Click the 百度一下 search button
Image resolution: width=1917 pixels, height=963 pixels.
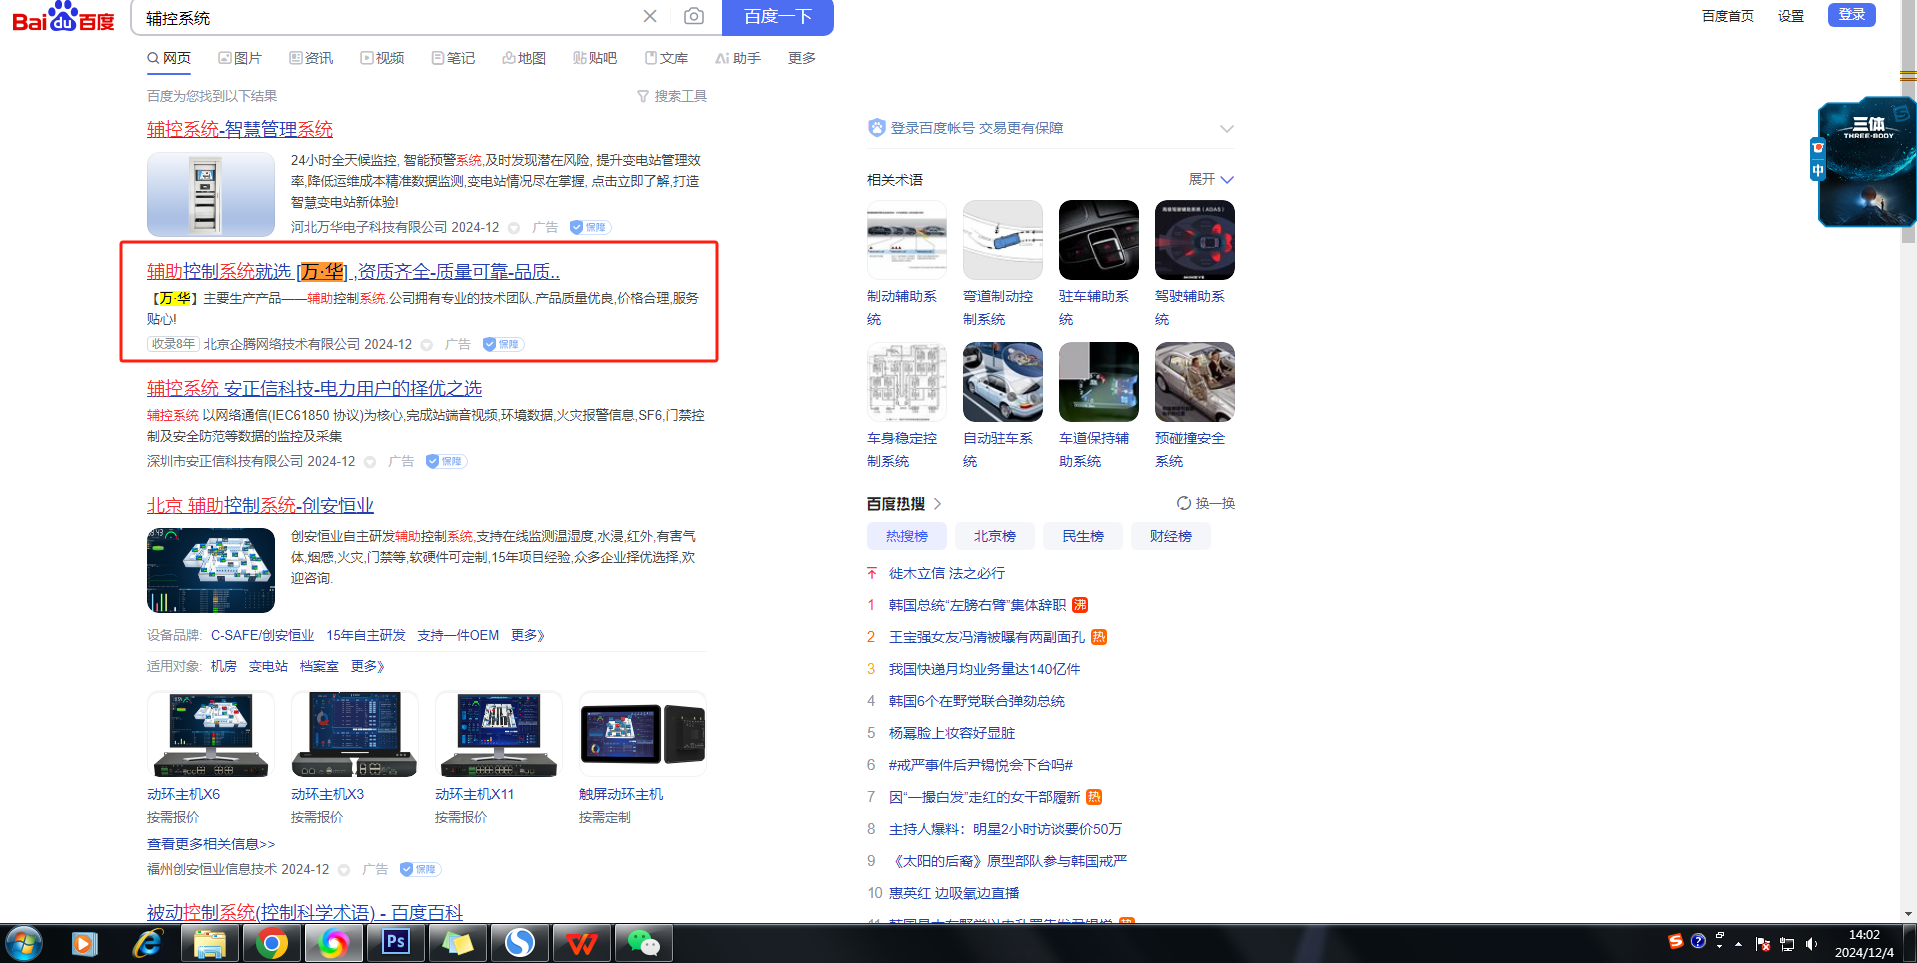point(778,17)
